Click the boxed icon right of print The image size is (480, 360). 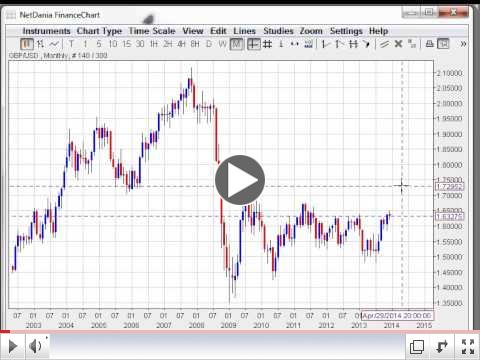pyautogui.click(x=443, y=44)
